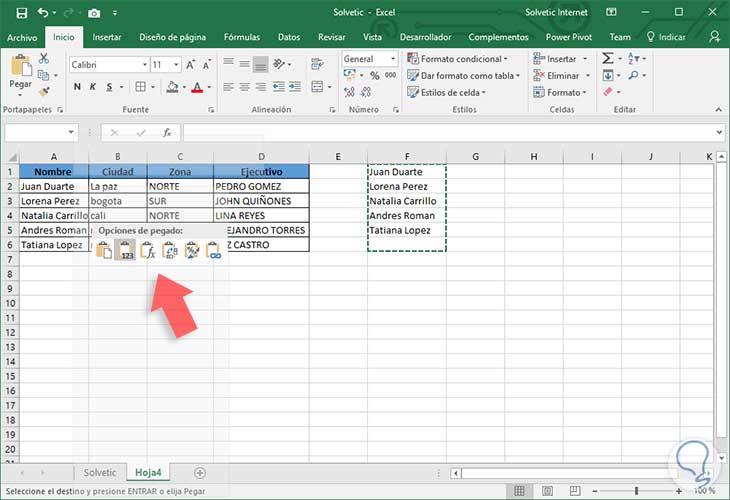Screen dimensions: 730x500
Task: Decrease indent
Action: point(278,87)
